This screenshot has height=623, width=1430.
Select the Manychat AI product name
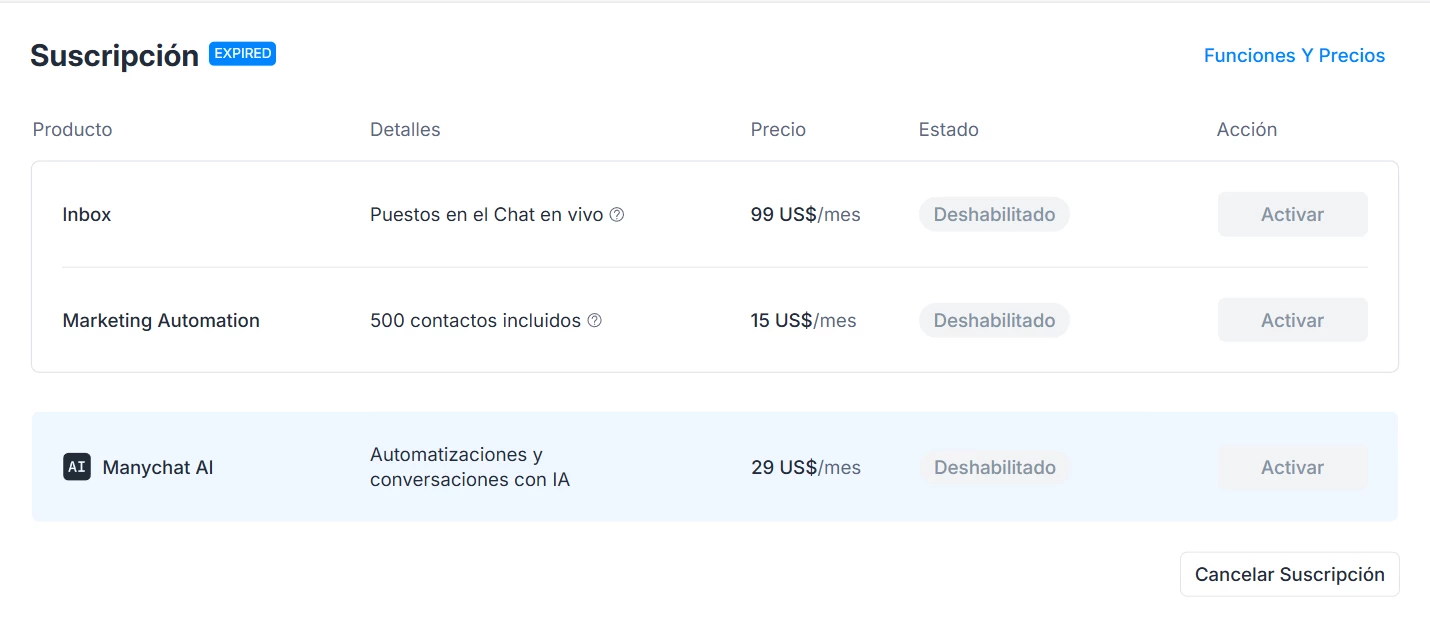[158, 467]
